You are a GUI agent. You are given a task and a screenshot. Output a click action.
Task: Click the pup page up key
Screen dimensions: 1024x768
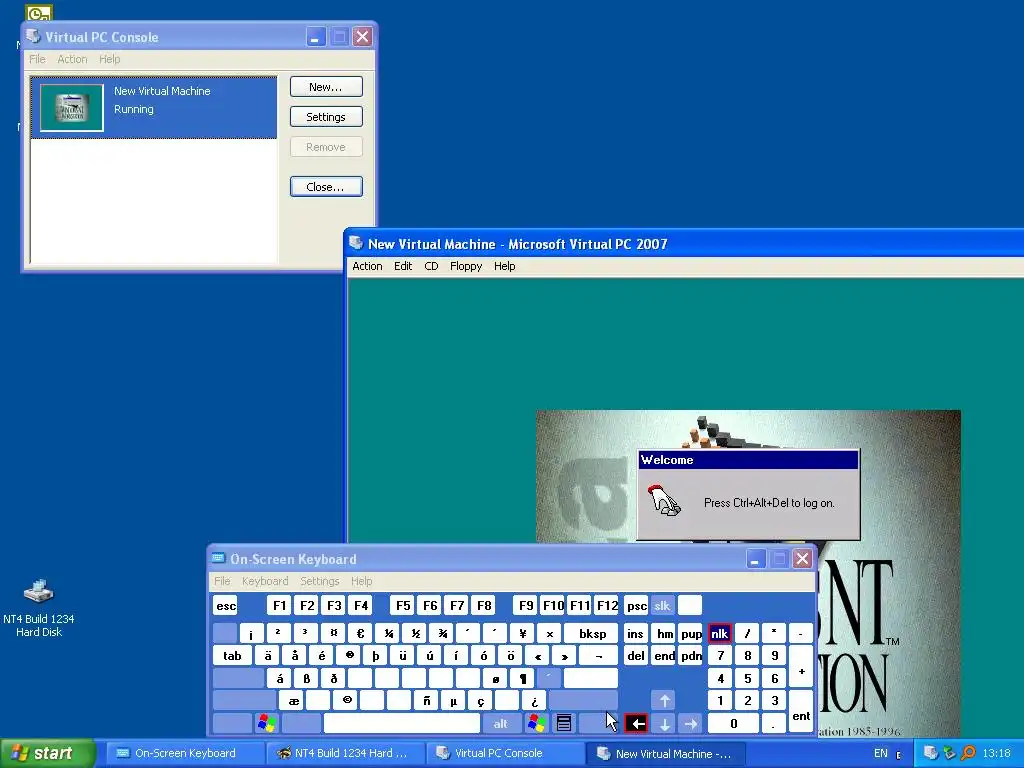(x=691, y=633)
